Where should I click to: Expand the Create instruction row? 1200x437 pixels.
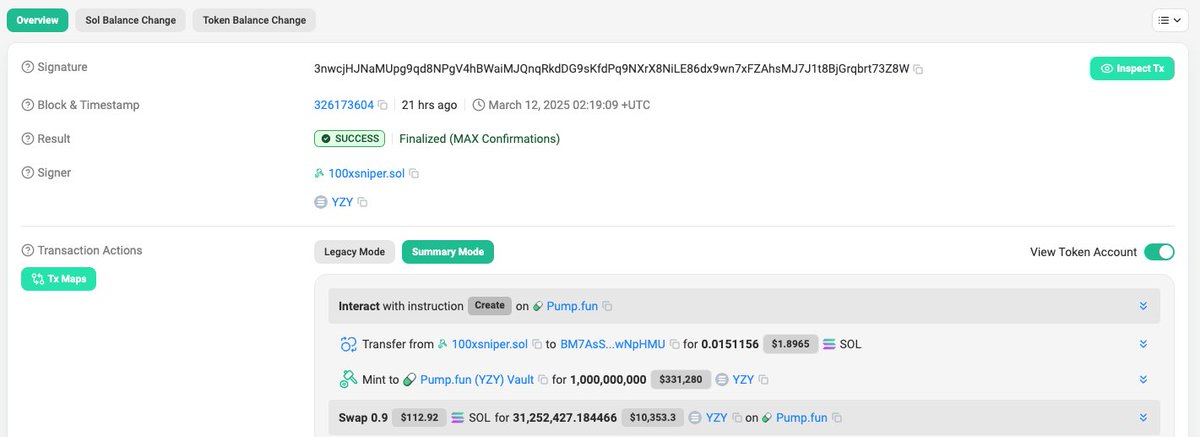tap(1143, 306)
